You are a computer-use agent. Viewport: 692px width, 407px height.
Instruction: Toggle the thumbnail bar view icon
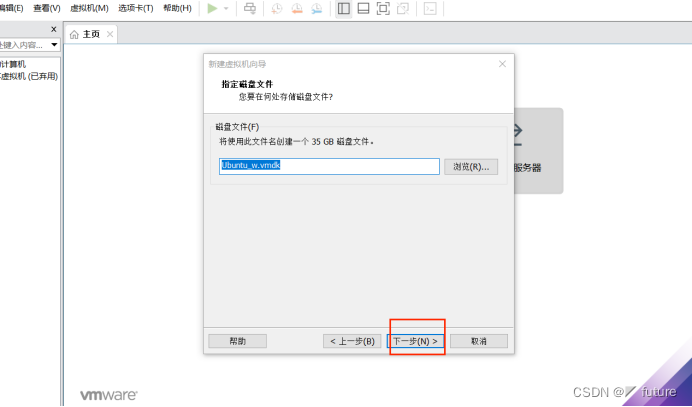click(363, 8)
